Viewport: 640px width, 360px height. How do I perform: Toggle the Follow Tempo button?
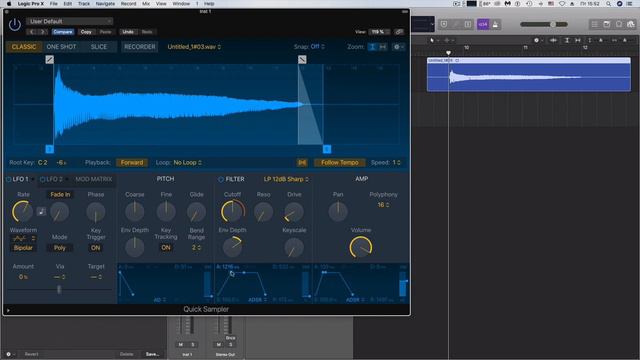tap(340, 162)
